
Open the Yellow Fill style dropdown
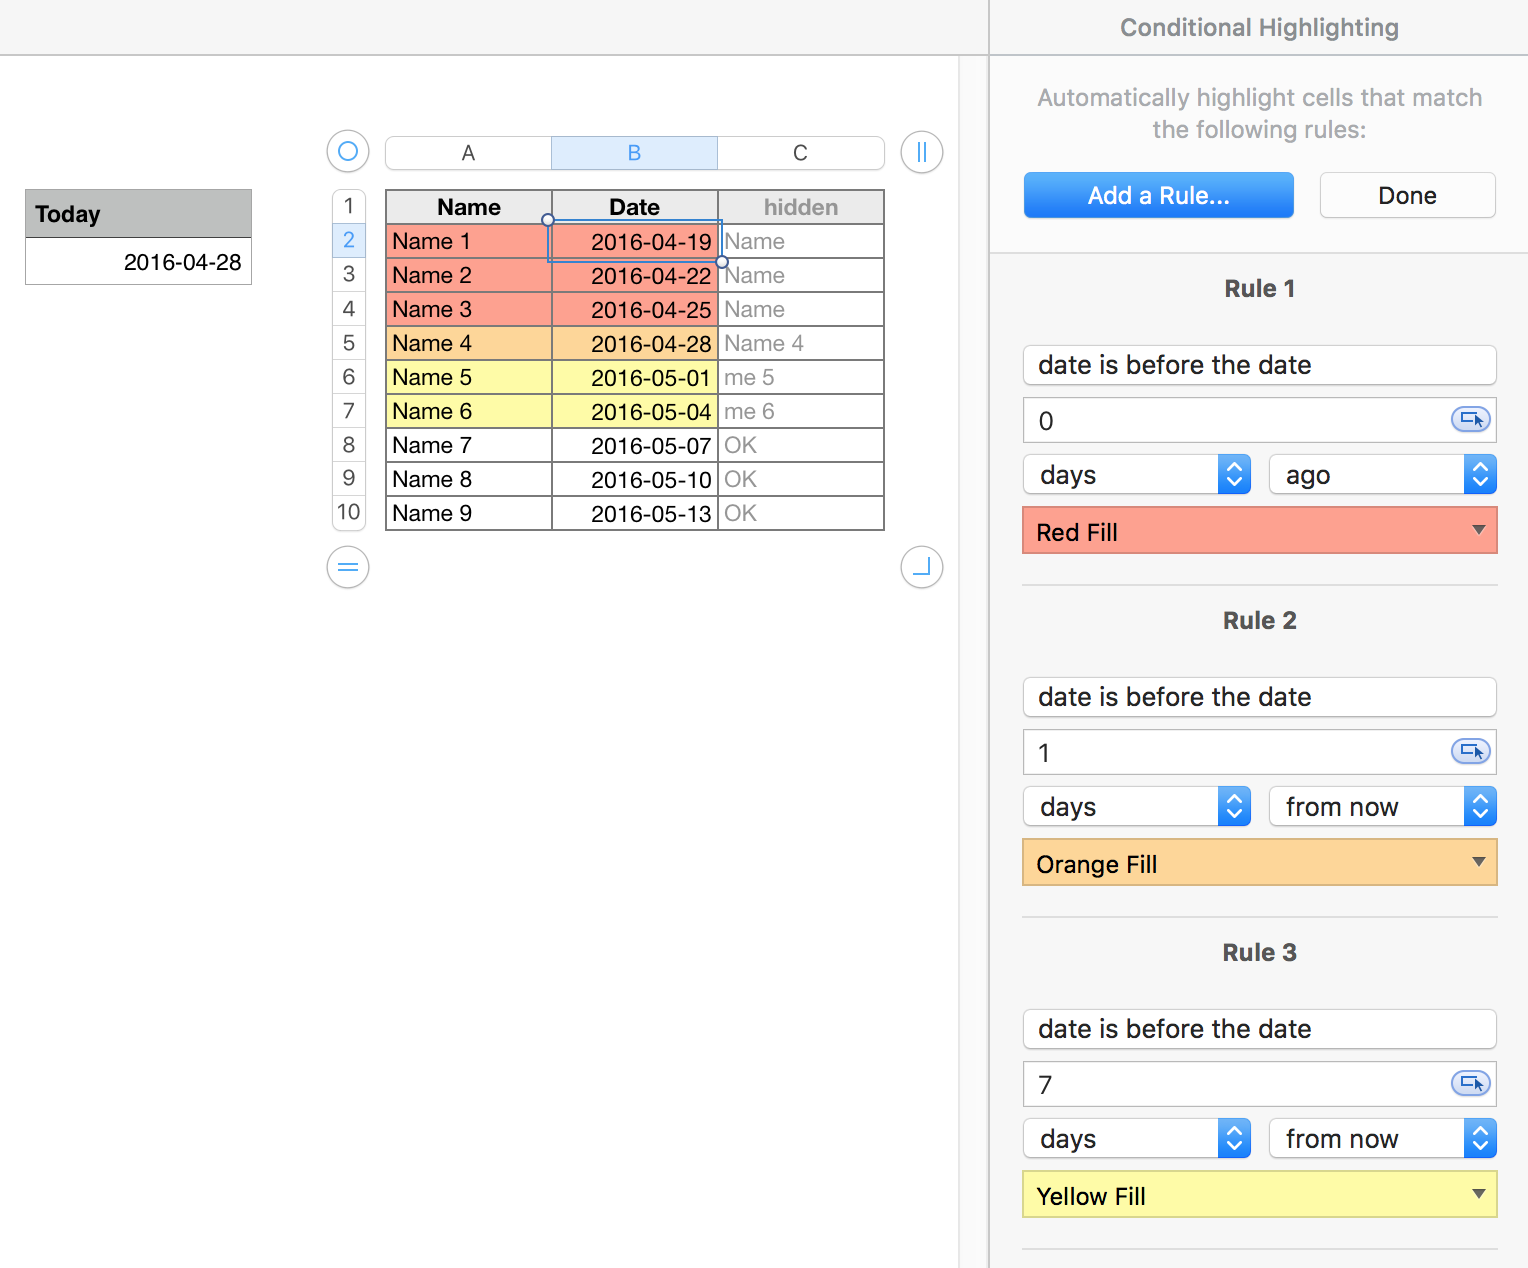tap(1260, 1195)
